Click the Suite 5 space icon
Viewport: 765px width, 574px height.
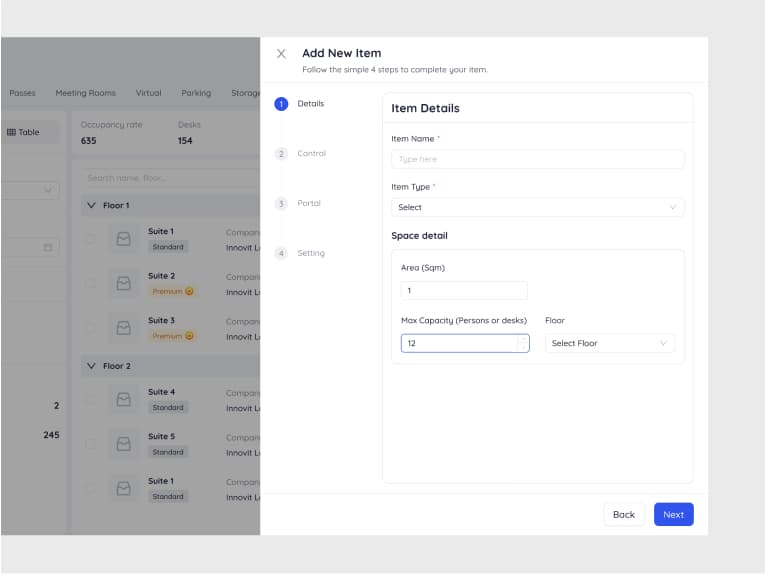click(123, 444)
